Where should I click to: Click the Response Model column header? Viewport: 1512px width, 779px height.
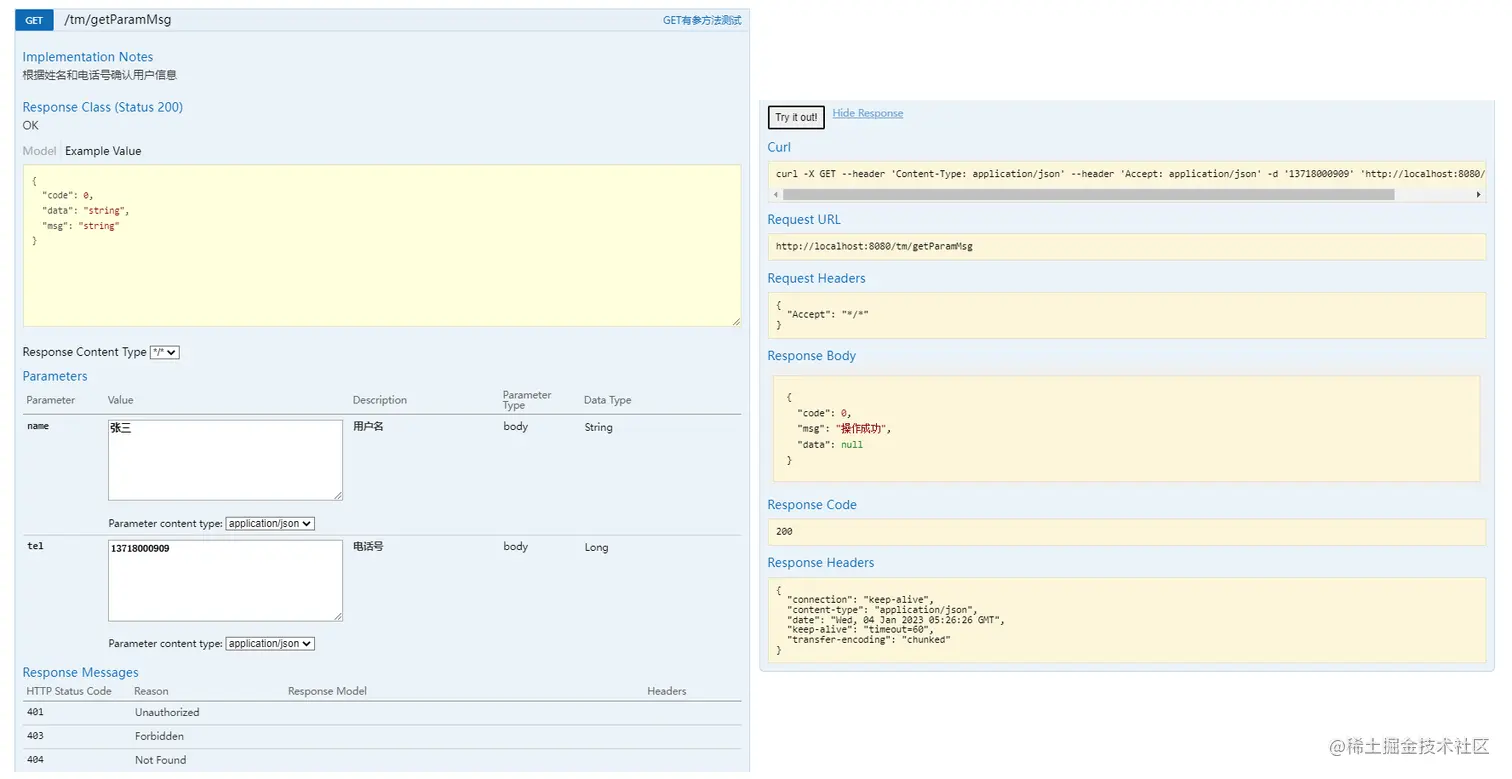coord(327,691)
